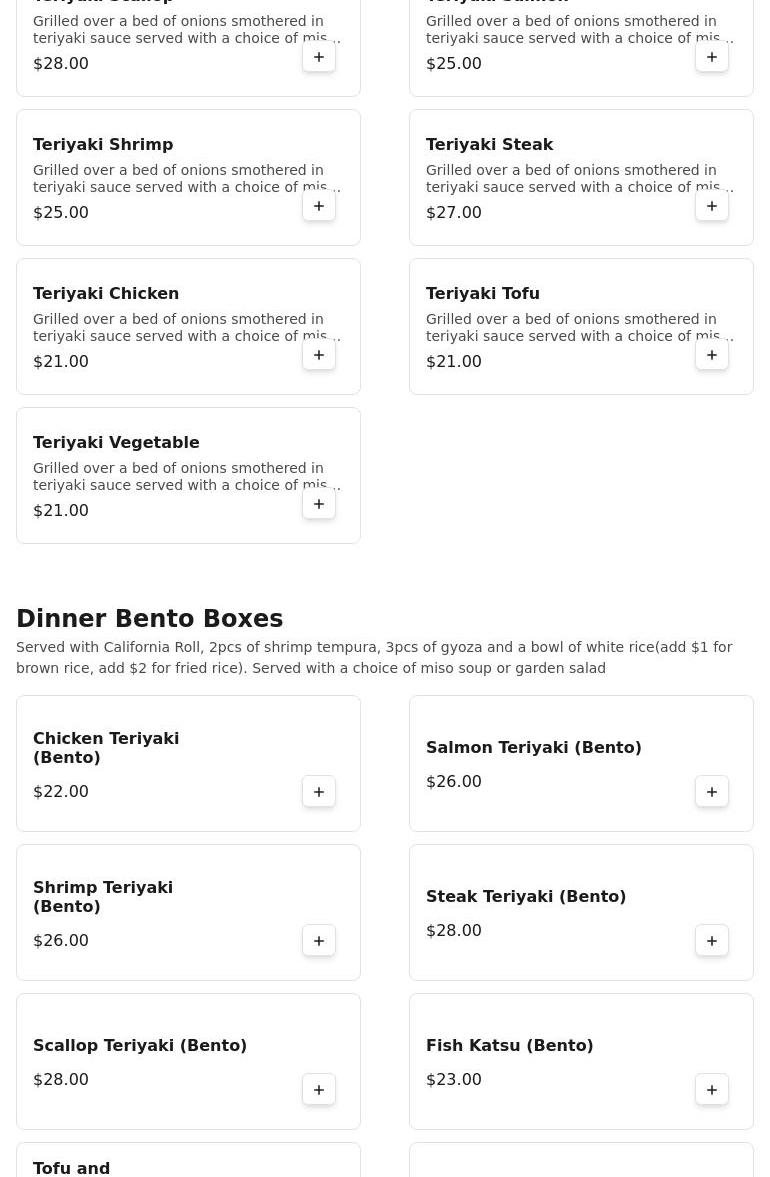Add Teriyaki Tofu with plus button
The image size is (770, 1177).
tap(711, 355)
